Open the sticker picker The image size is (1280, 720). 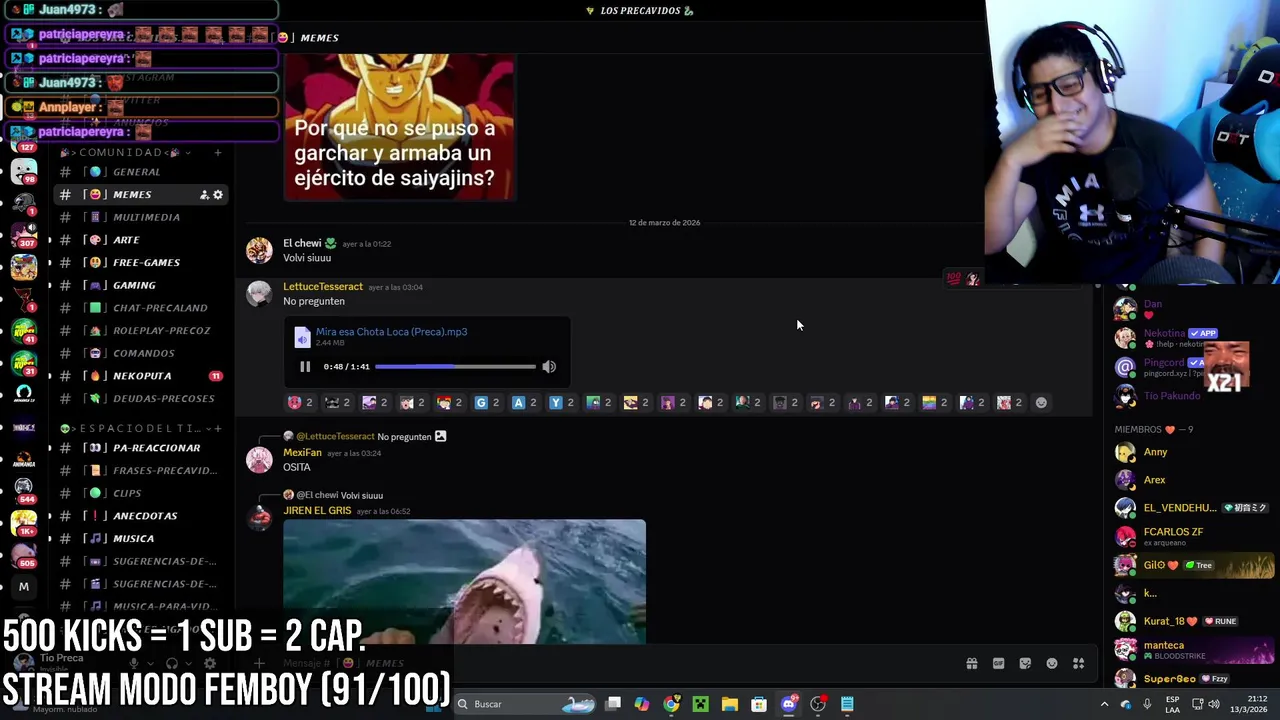tap(1025, 663)
